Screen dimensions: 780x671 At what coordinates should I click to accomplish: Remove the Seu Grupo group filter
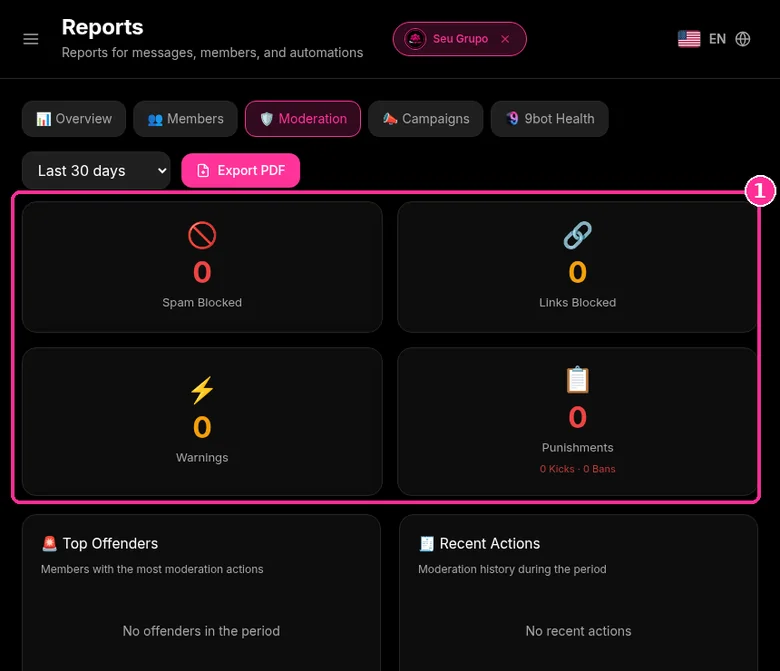click(x=505, y=39)
